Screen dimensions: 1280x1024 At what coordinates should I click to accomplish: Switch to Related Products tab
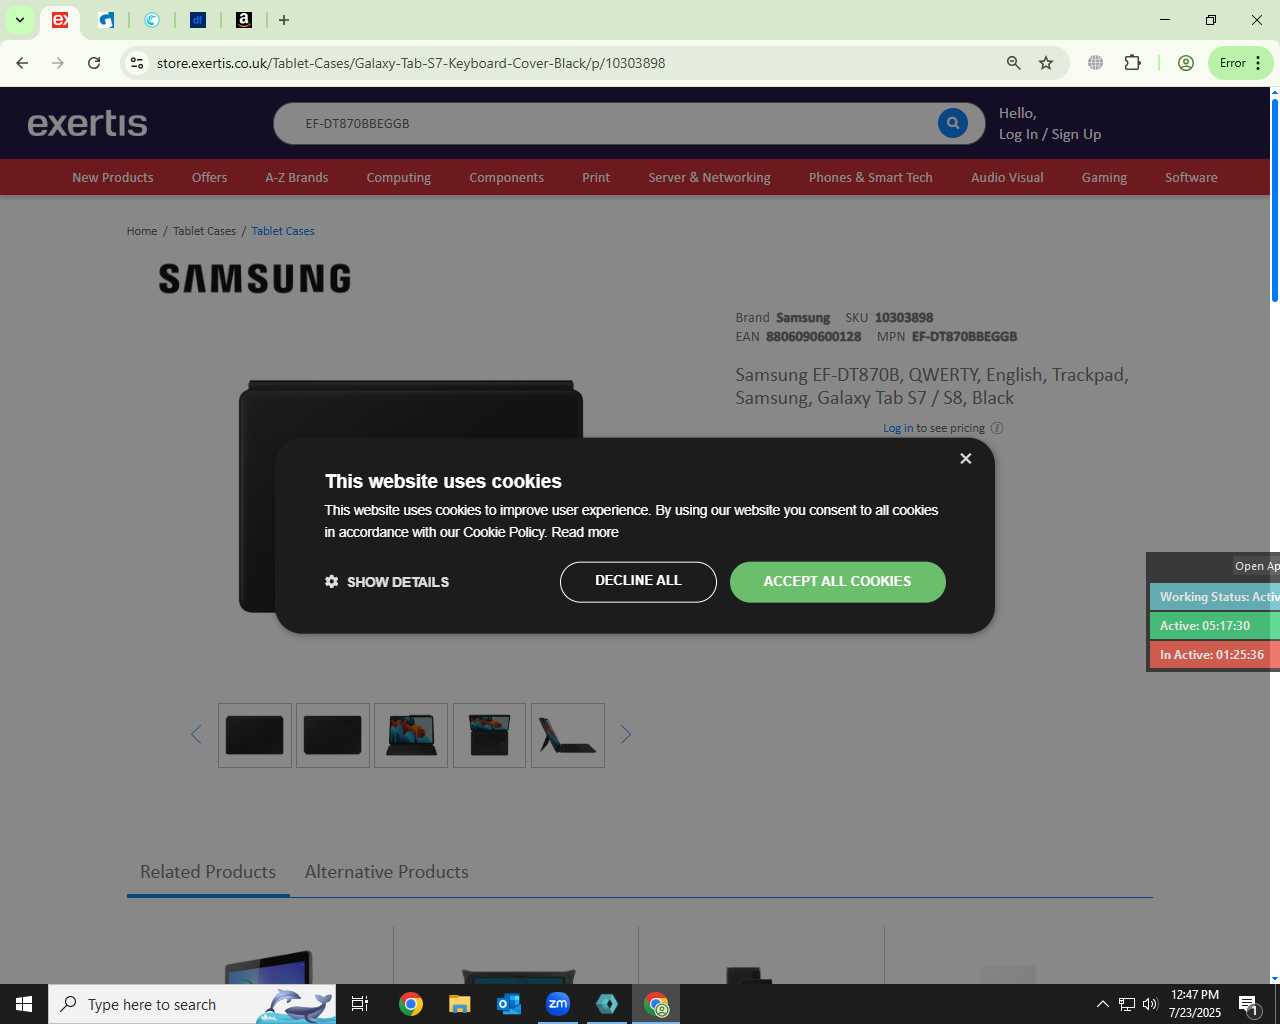click(208, 872)
